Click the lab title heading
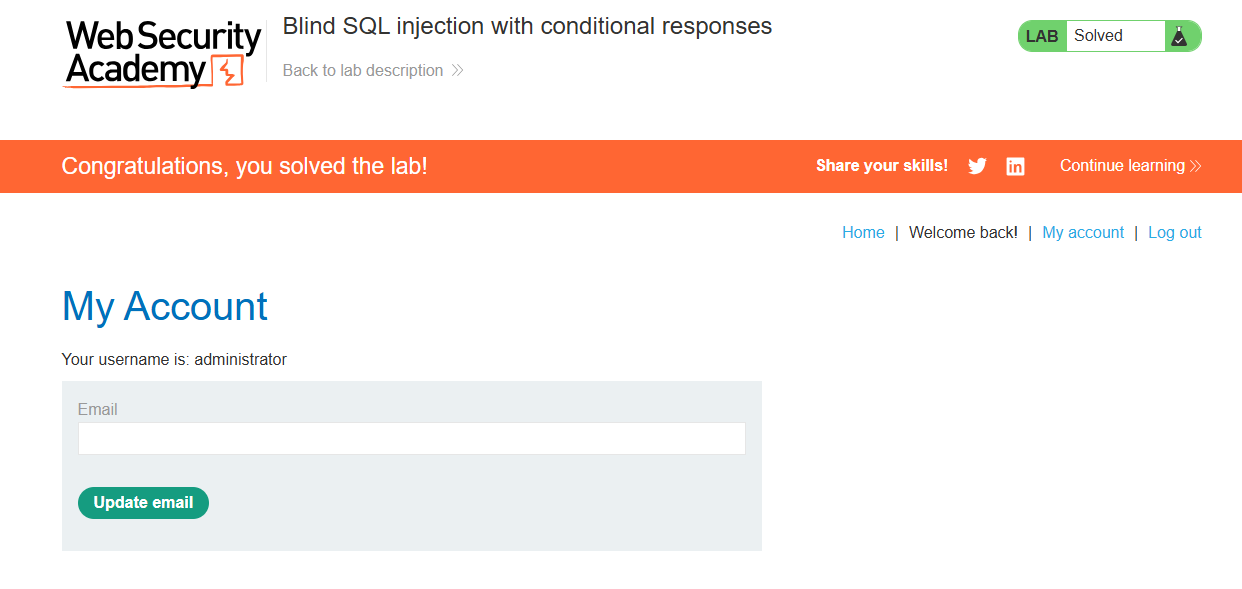Viewport: 1242px width, 589px height. pos(527,27)
